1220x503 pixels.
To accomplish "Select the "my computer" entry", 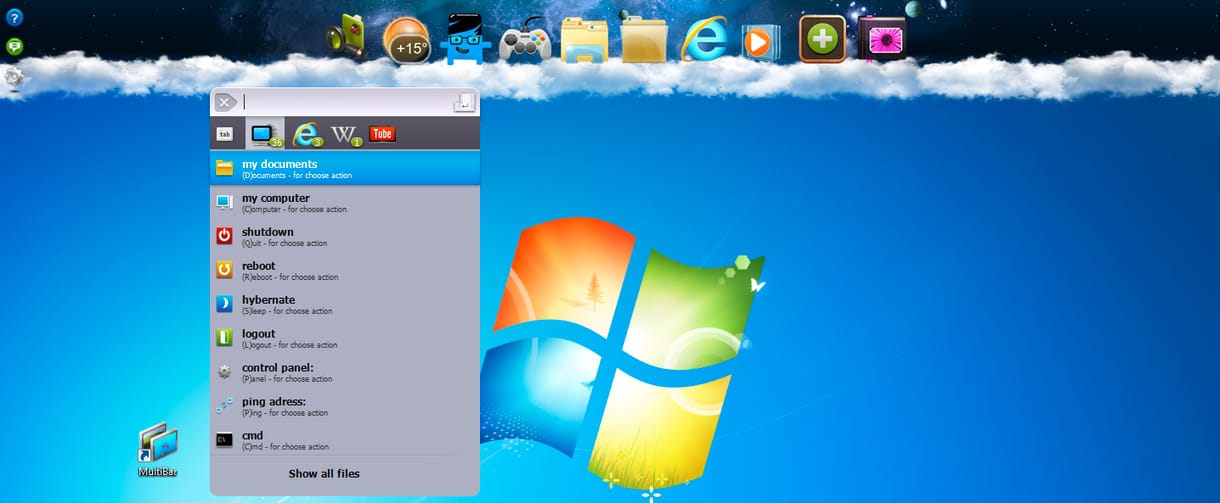I will [x=345, y=202].
